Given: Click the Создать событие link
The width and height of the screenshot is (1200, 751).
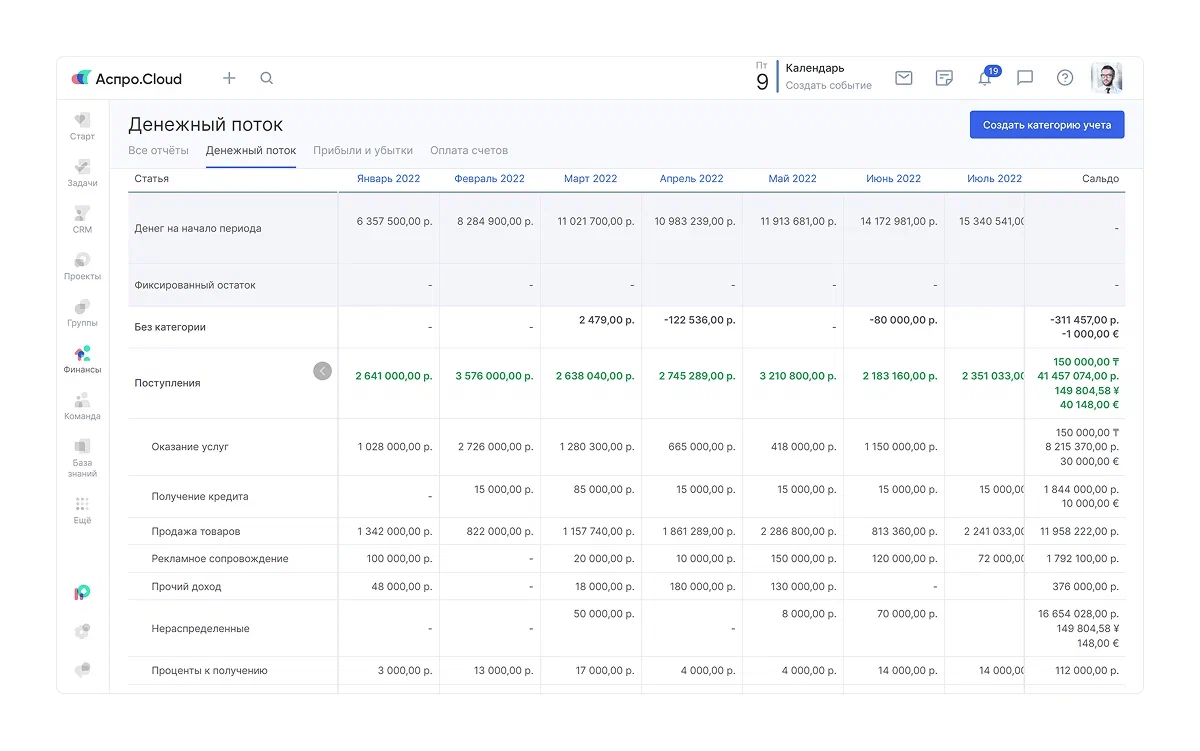Looking at the screenshot, I should [x=828, y=86].
